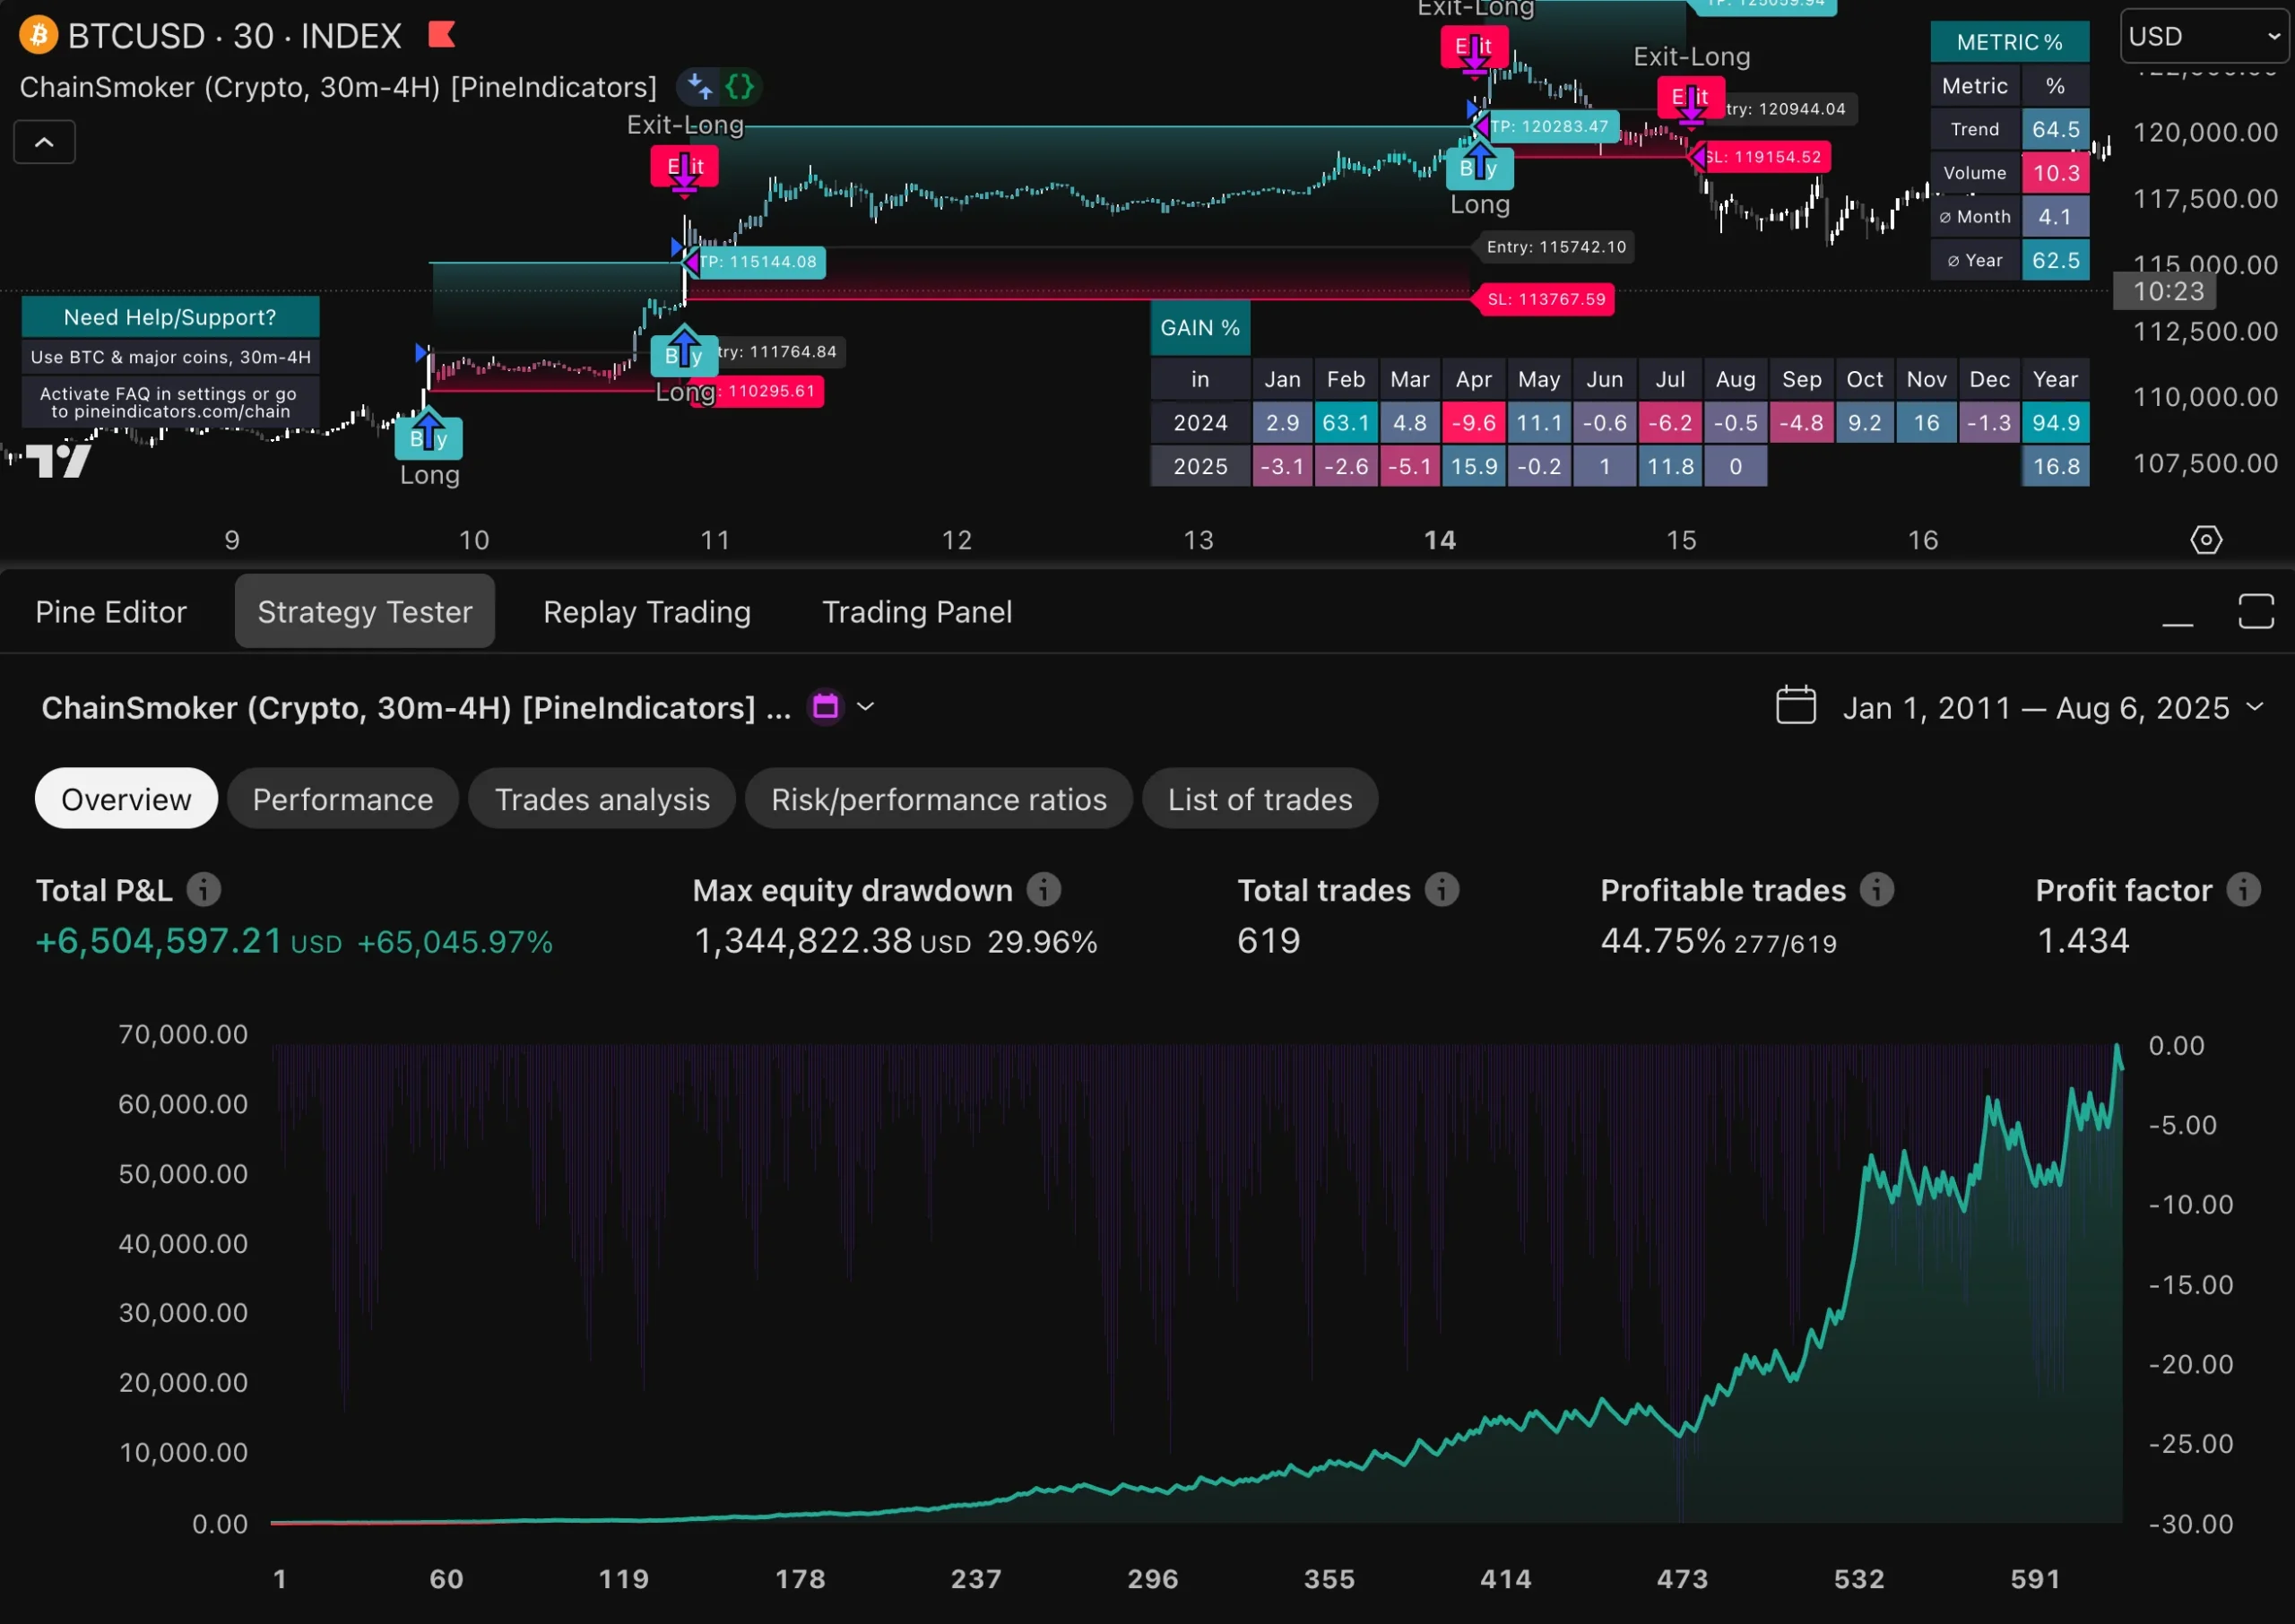Click the SL: 113767.59 label
The width and height of the screenshot is (2295, 1624).
[x=1546, y=299]
